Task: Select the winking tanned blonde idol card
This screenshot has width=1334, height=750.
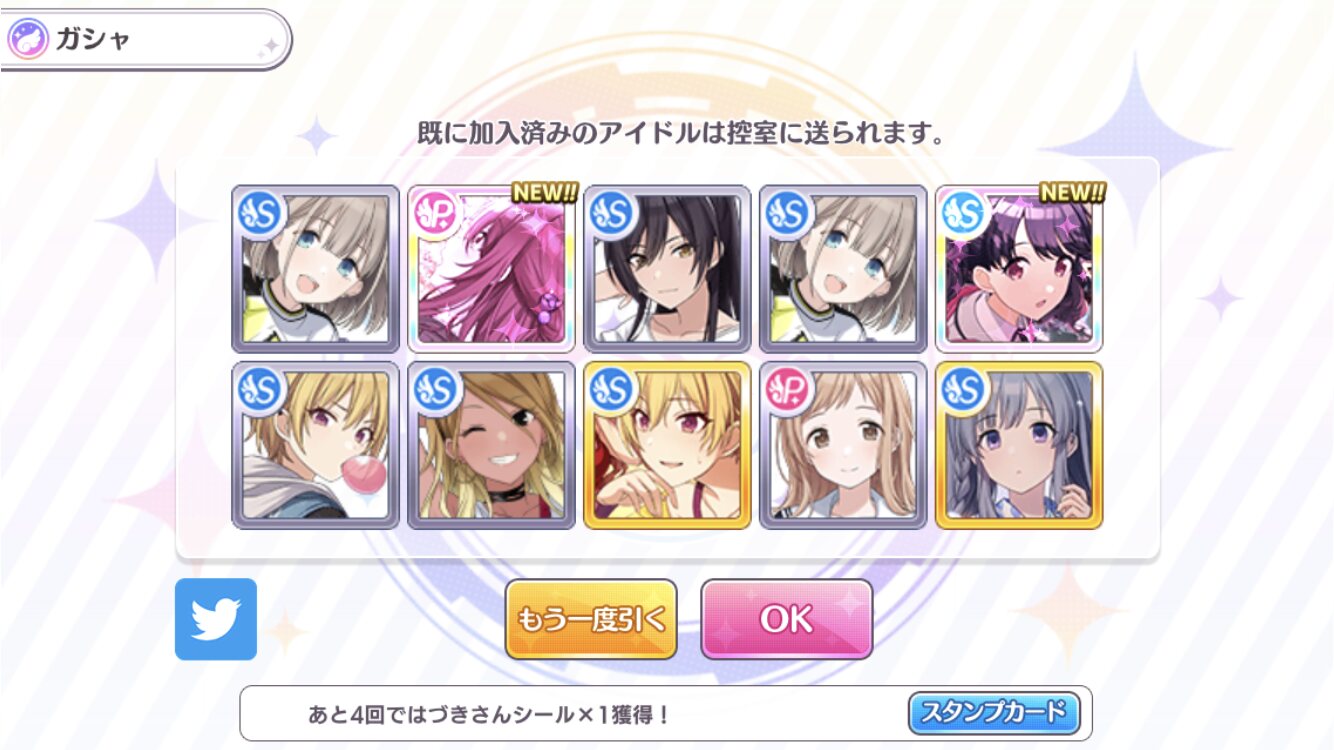Action: tap(492, 445)
